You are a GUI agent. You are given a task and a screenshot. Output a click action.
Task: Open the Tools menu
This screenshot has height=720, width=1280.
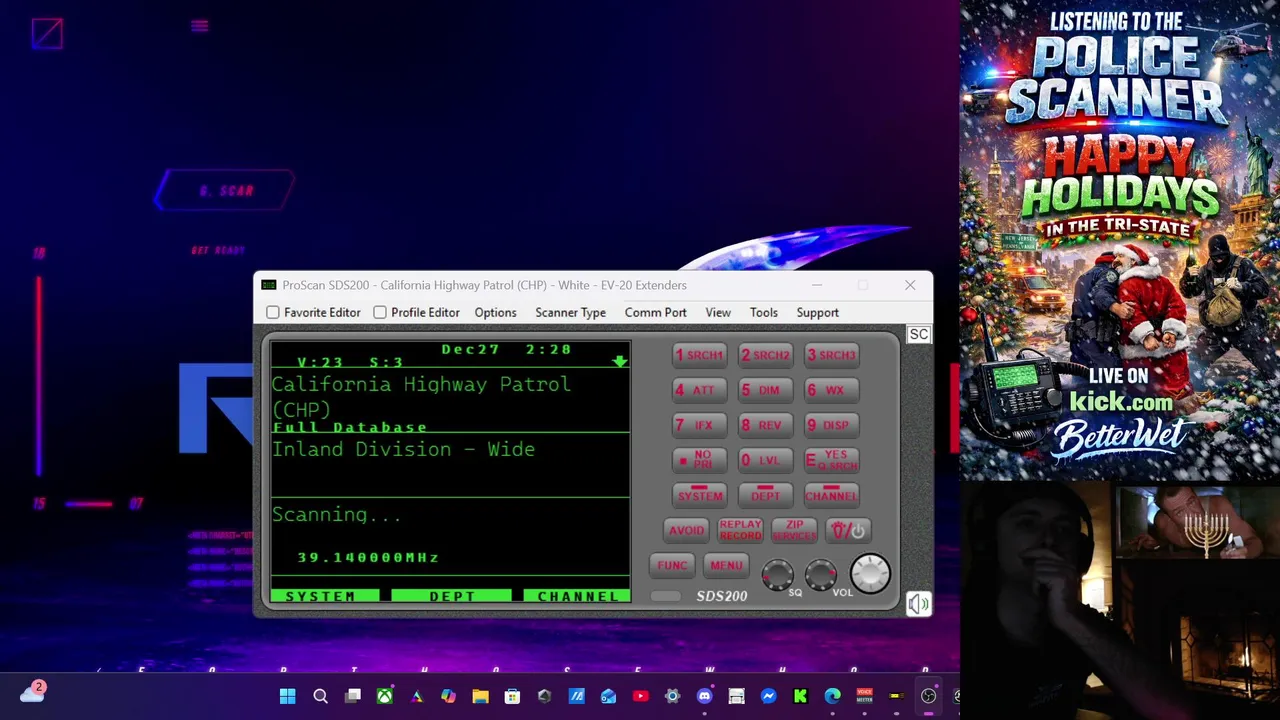[764, 313]
